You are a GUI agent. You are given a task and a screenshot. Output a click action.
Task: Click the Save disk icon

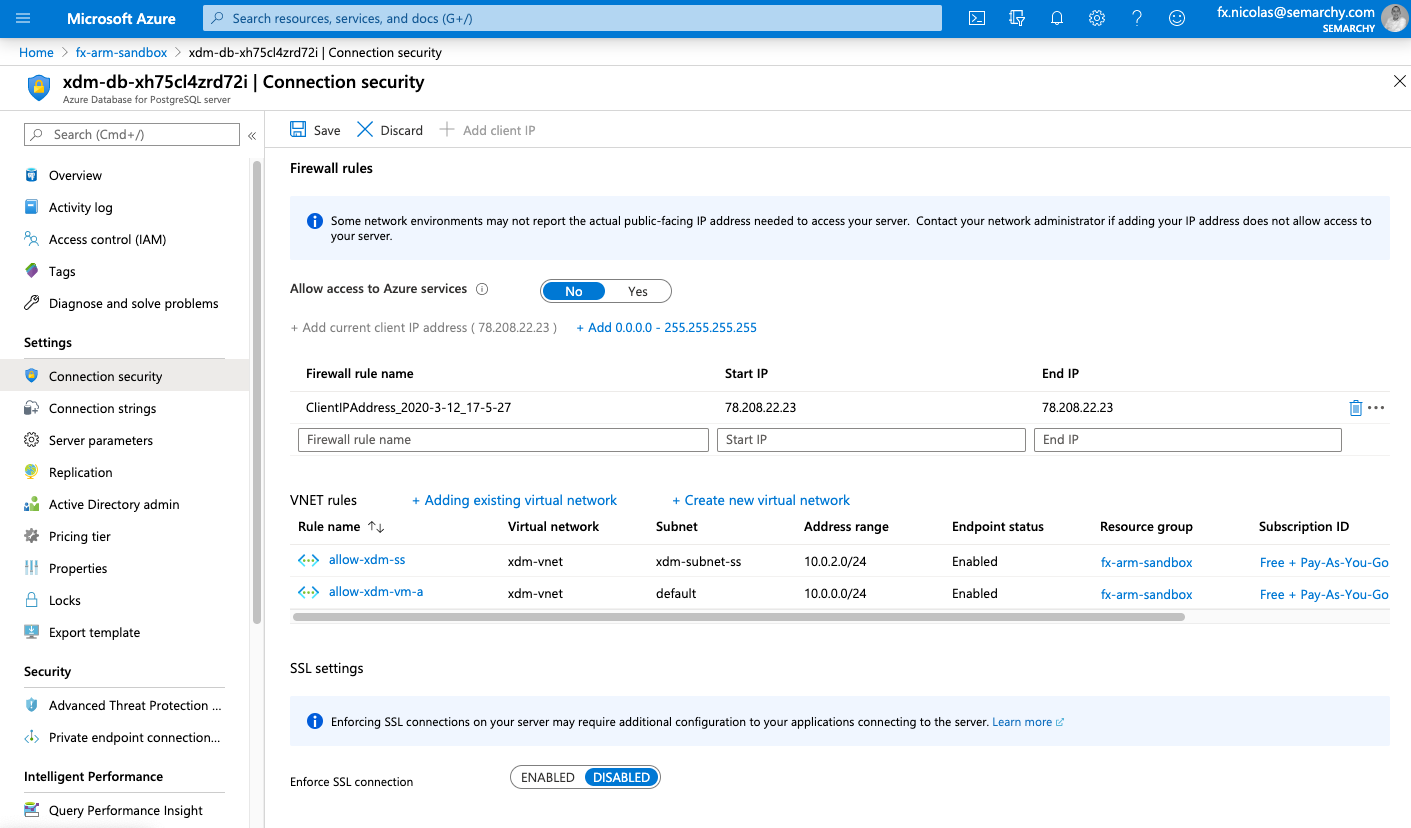(298, 130)
